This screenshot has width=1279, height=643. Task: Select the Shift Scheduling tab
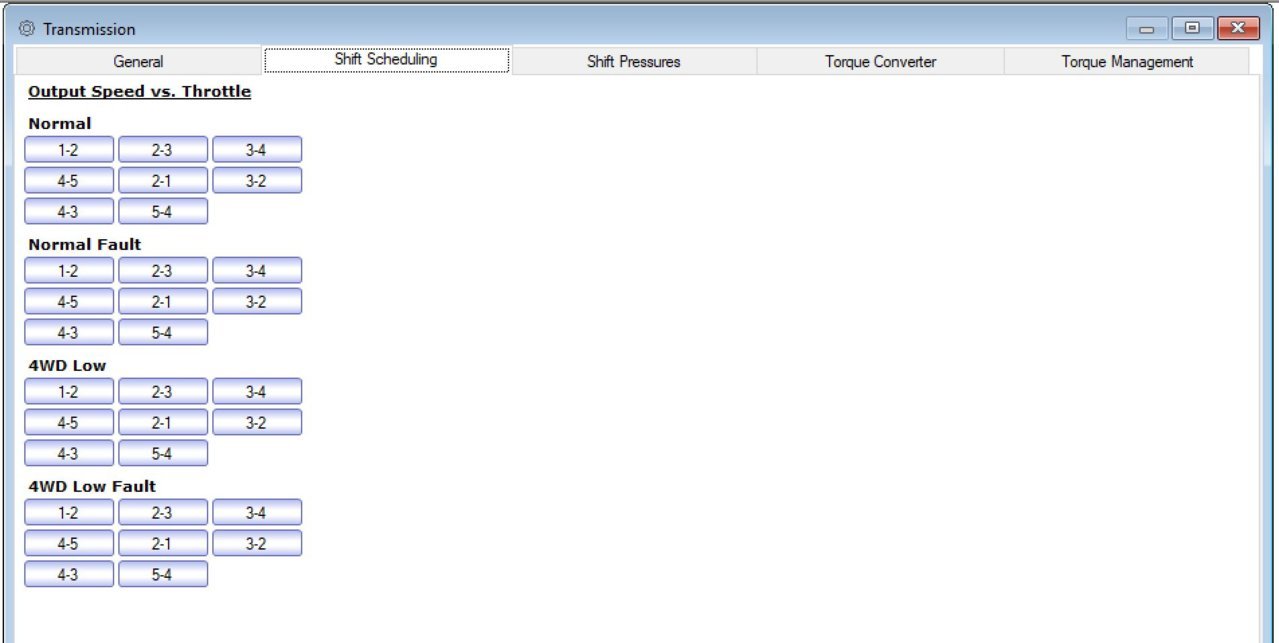click(386, 60)
